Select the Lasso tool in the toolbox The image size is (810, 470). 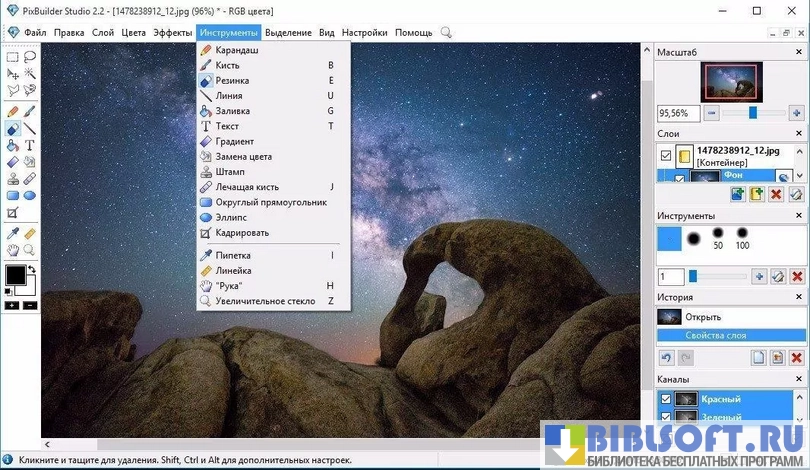click(30, 57)
